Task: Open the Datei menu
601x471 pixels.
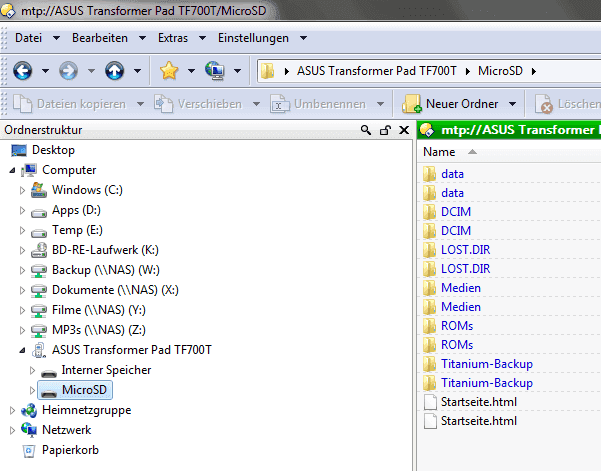Action: (x=28, y=38)
